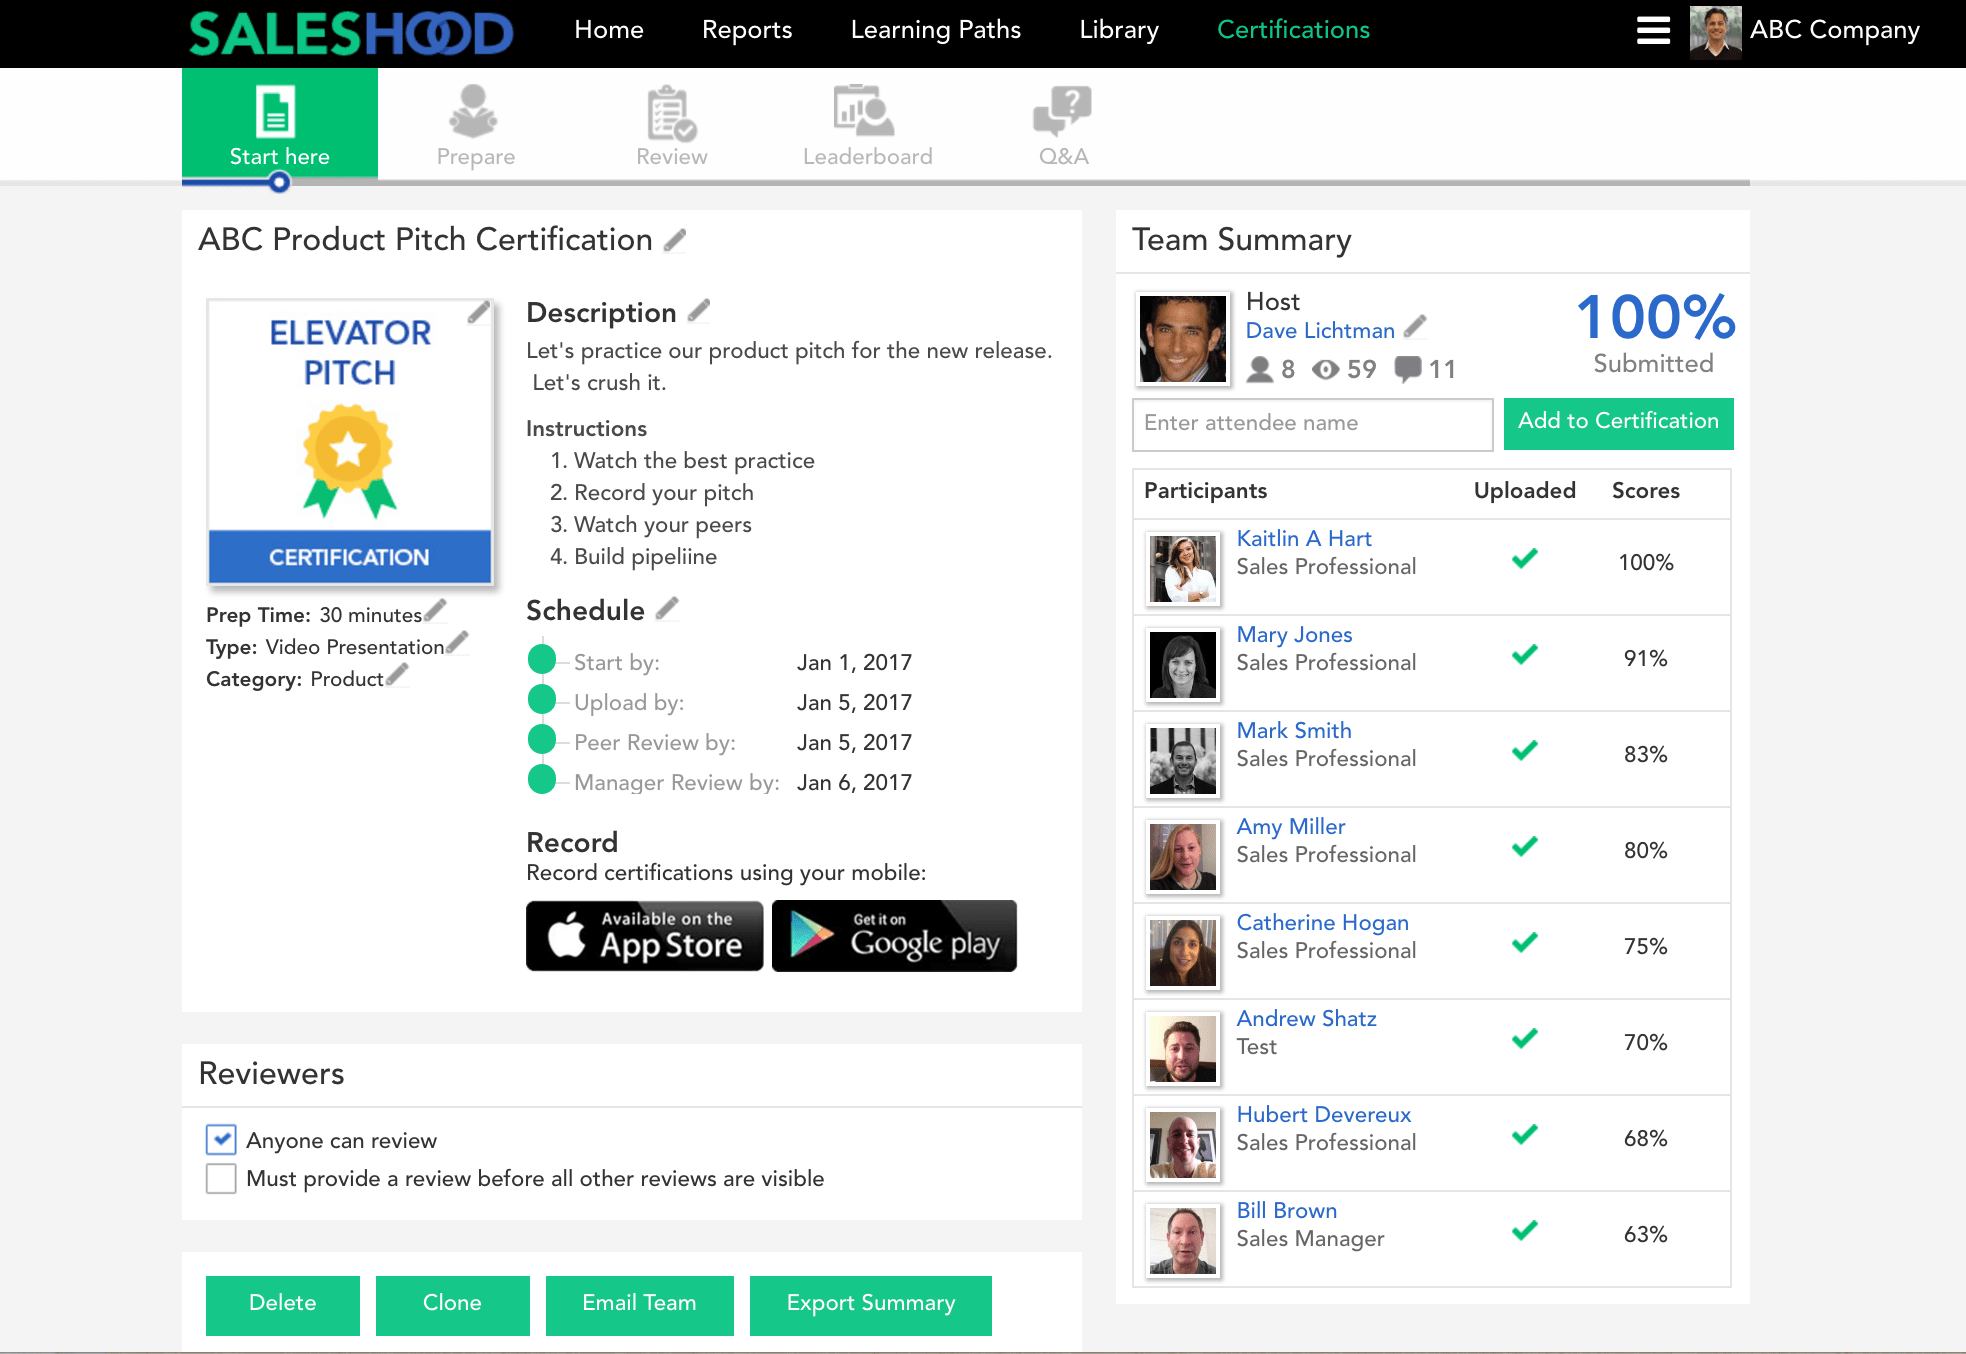1966x1354 pixels.
Task: Click the Scores column header
Action: 1645,490
